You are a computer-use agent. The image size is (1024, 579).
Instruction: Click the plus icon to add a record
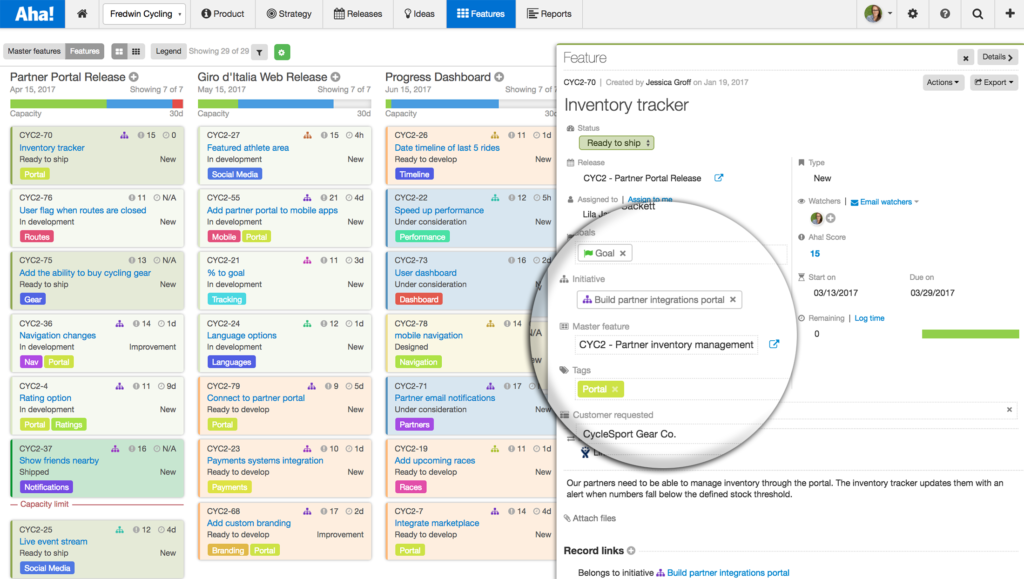click(1007, 14)
